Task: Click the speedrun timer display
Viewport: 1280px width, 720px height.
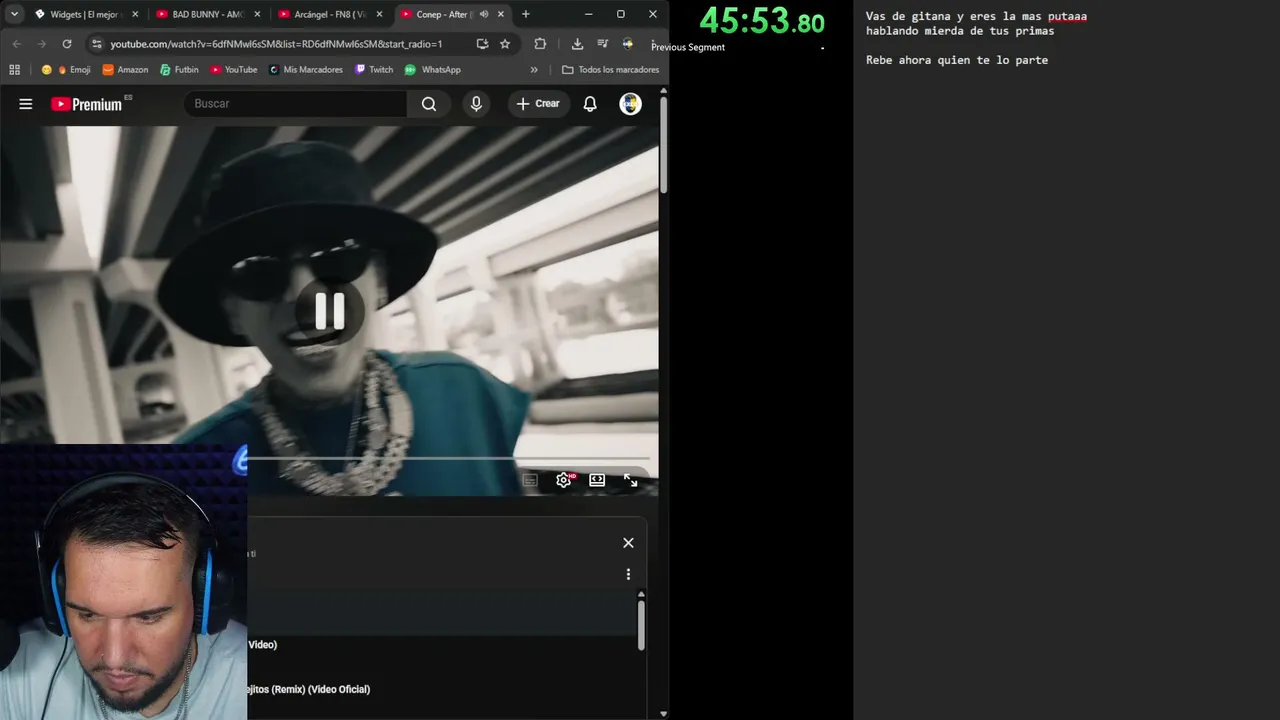Action: tap(762, 21)
